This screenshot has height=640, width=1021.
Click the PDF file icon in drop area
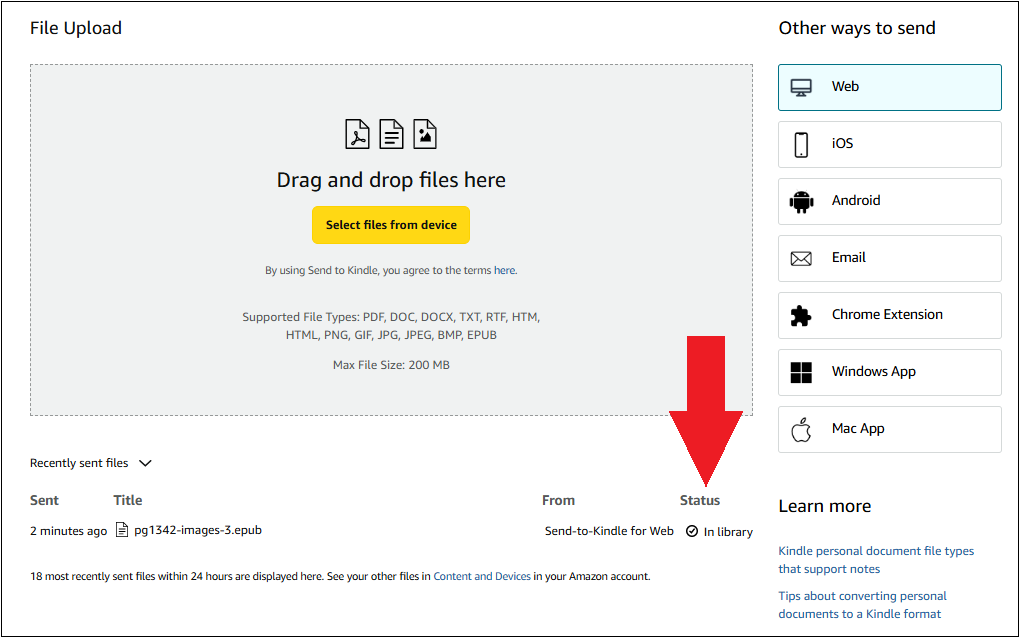(357, 134)
